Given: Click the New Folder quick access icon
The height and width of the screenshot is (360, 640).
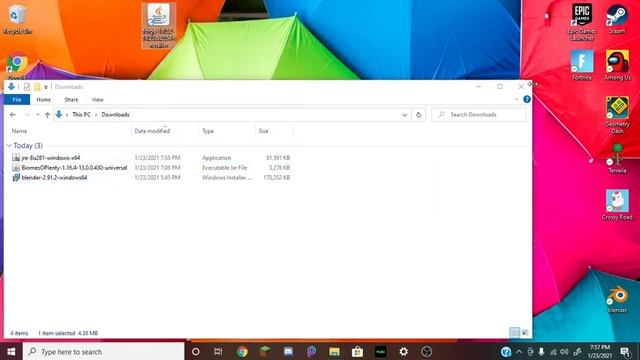Looking at the screenshot, I should [x=37, y=87].
